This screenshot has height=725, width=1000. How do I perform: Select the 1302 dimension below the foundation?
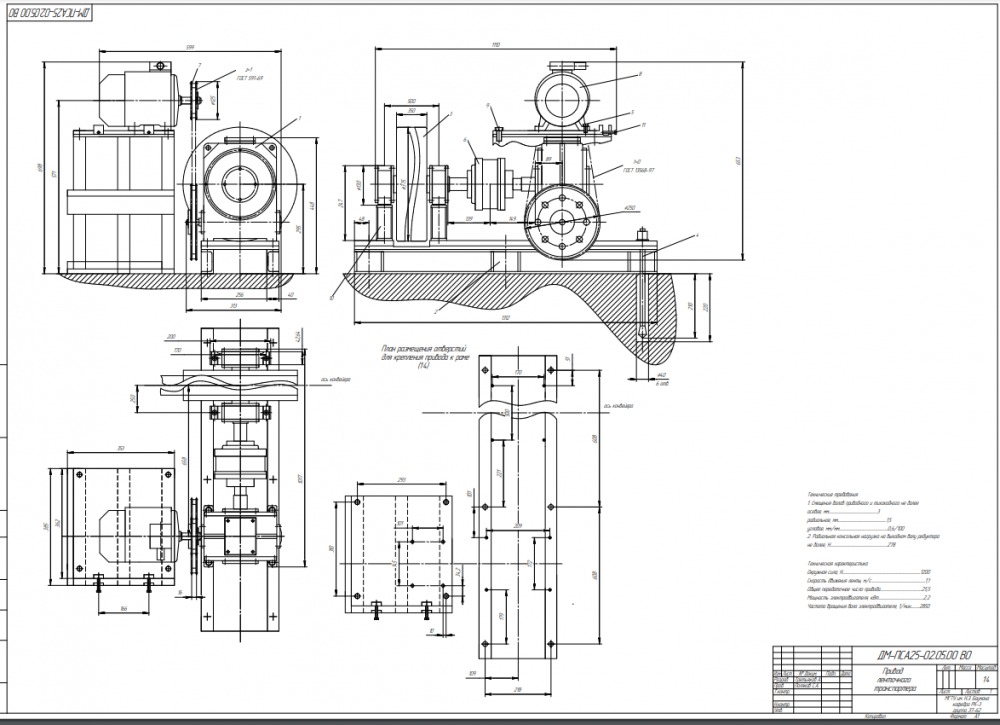click(506, 317)
